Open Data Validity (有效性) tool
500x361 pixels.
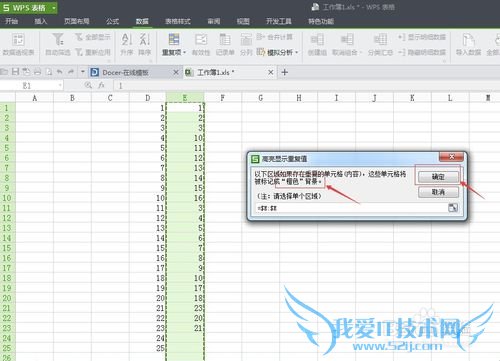[201, 44]
